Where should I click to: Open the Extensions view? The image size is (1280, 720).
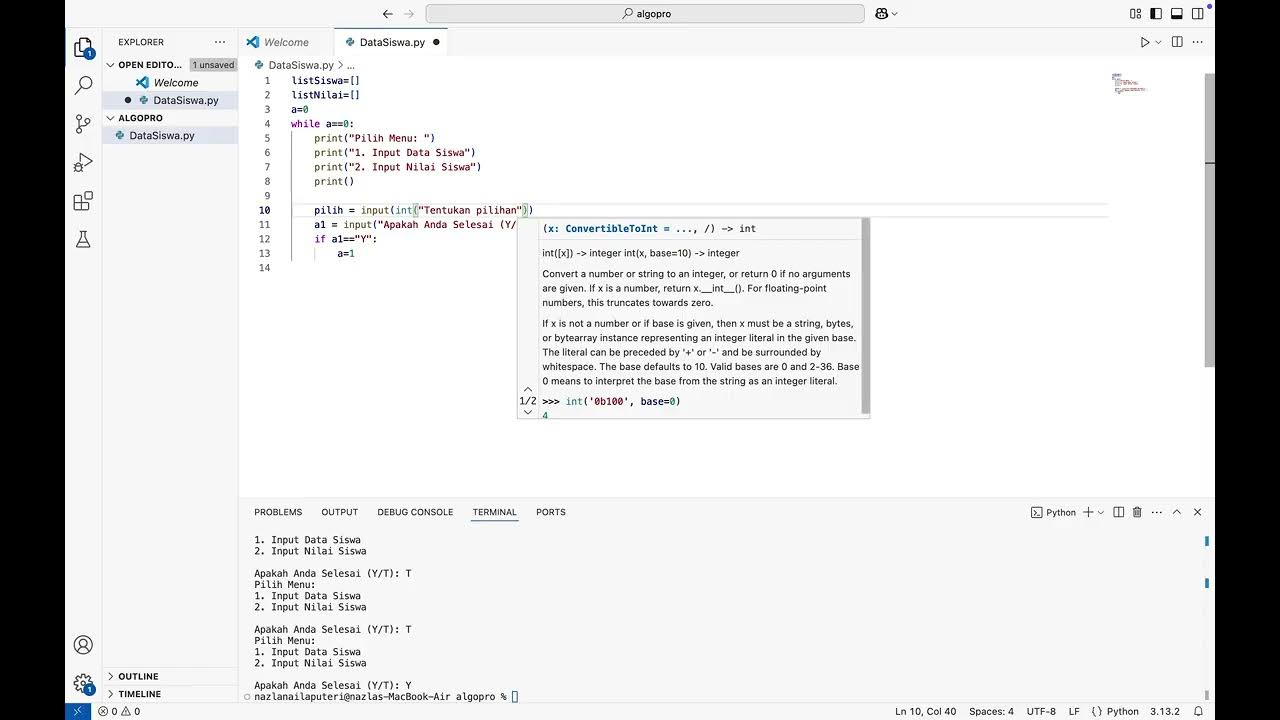[x=84, y=202]
